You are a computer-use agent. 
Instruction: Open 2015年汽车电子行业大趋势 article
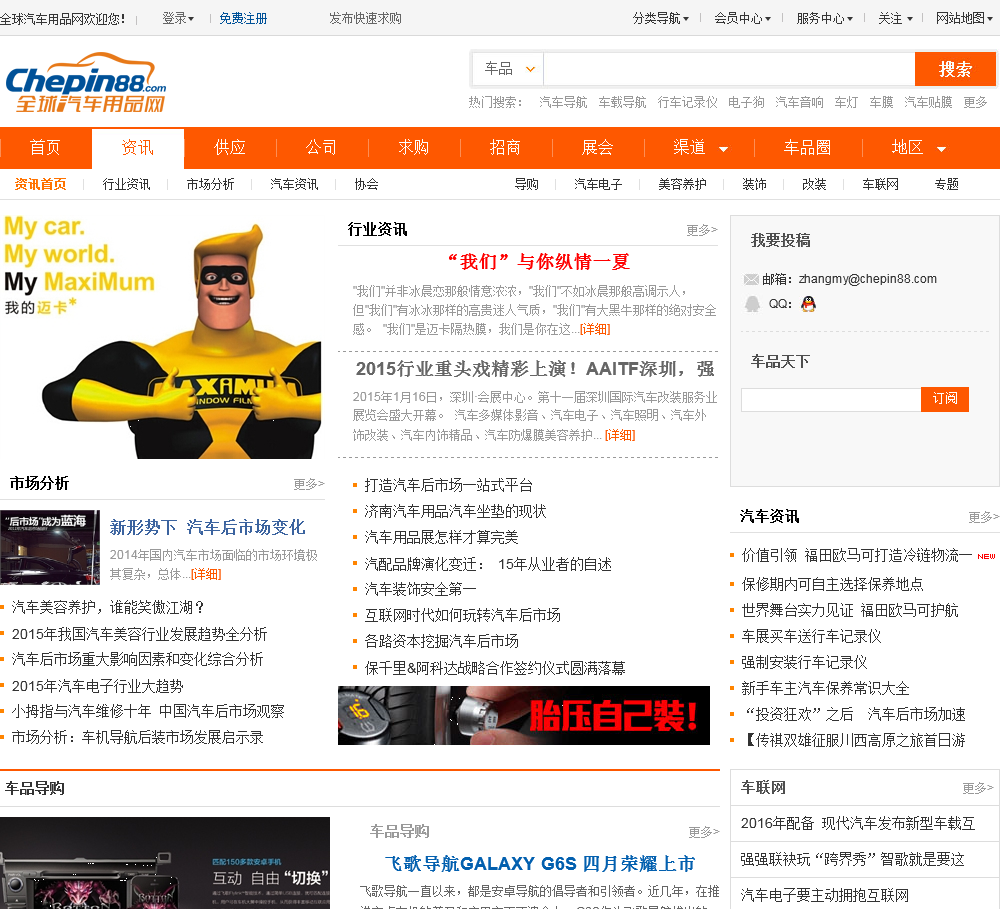tap(98, 686)
